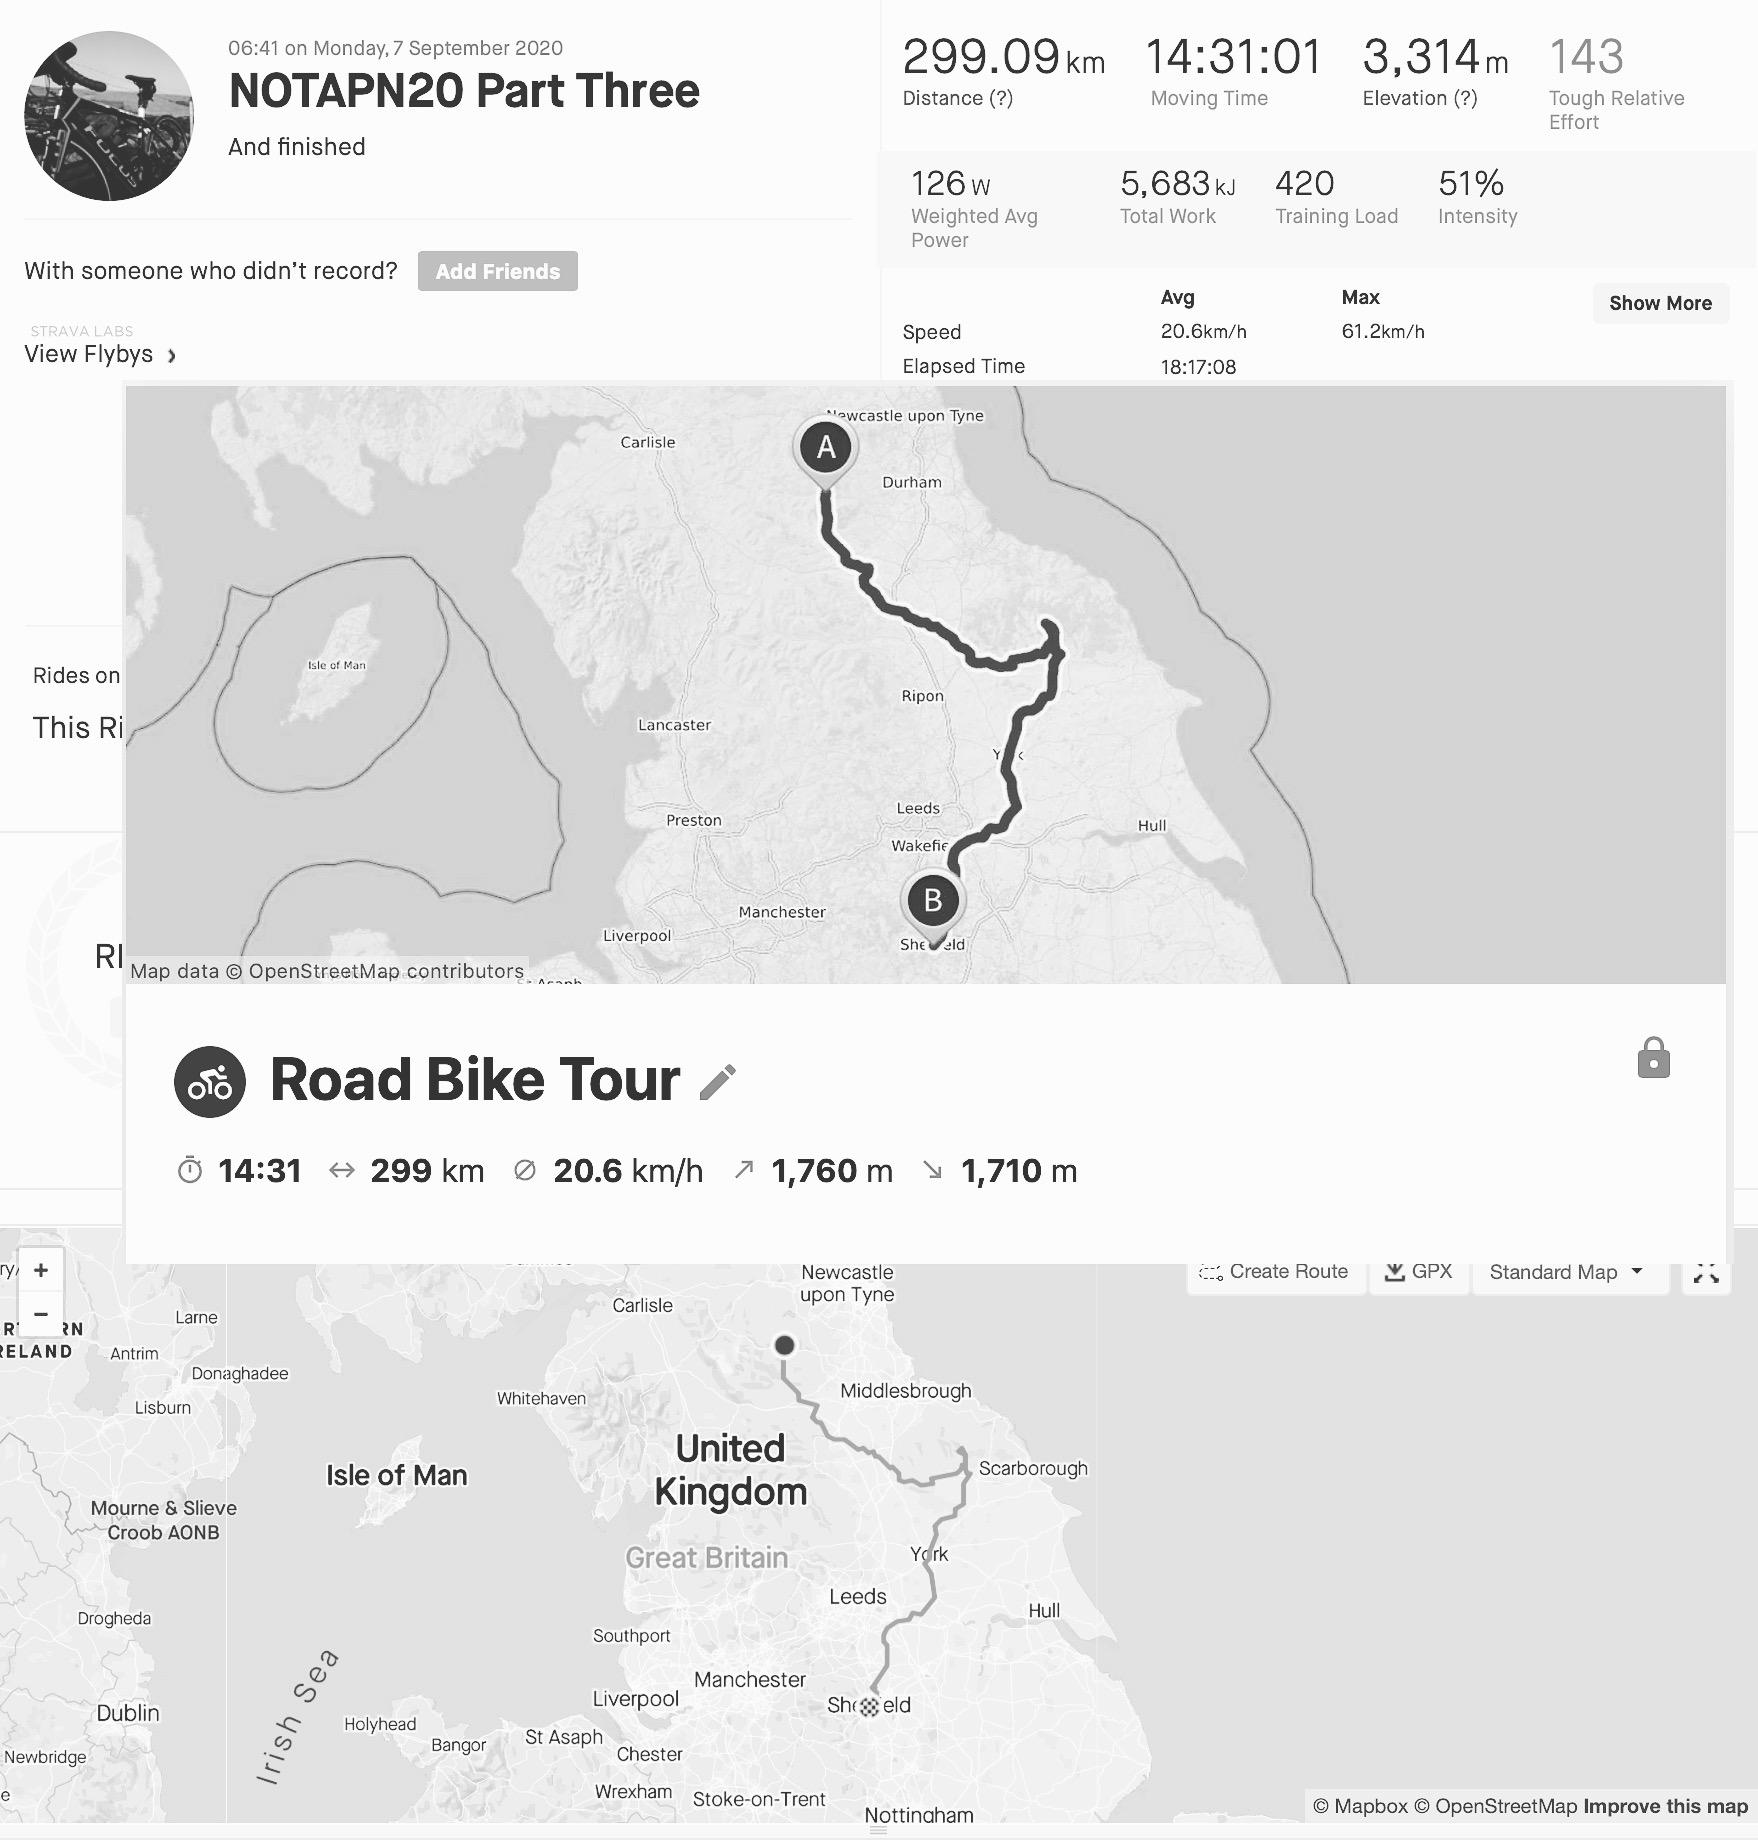Click the pencil icon beside Road Bike Tour

[x=717, y=1082]
